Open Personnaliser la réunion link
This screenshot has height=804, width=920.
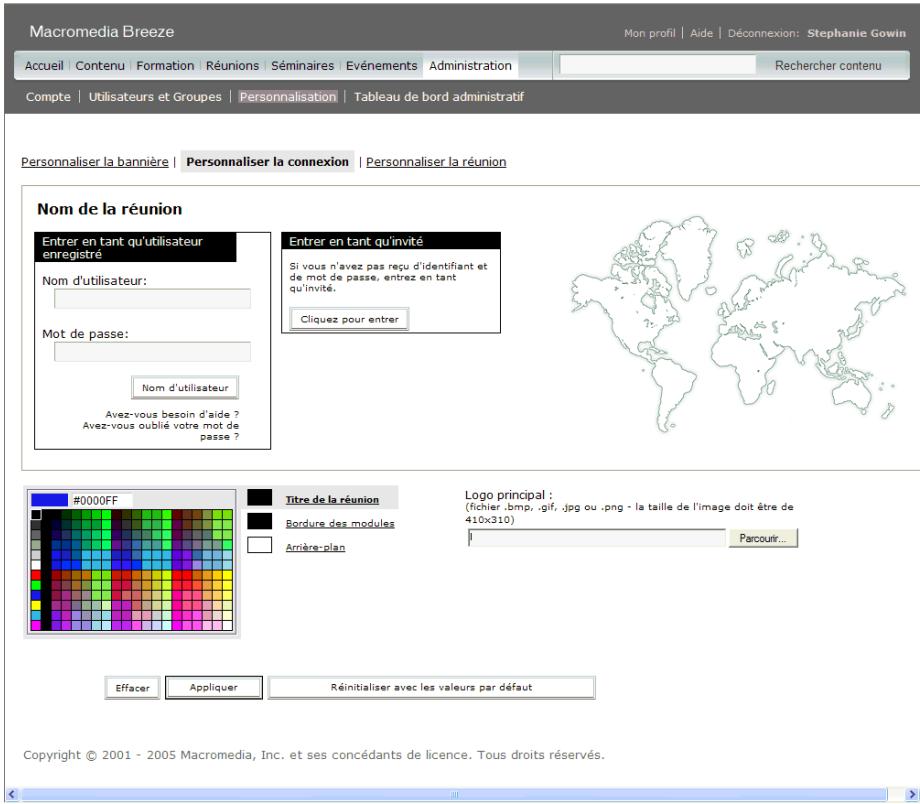click(x=436, y=162)
